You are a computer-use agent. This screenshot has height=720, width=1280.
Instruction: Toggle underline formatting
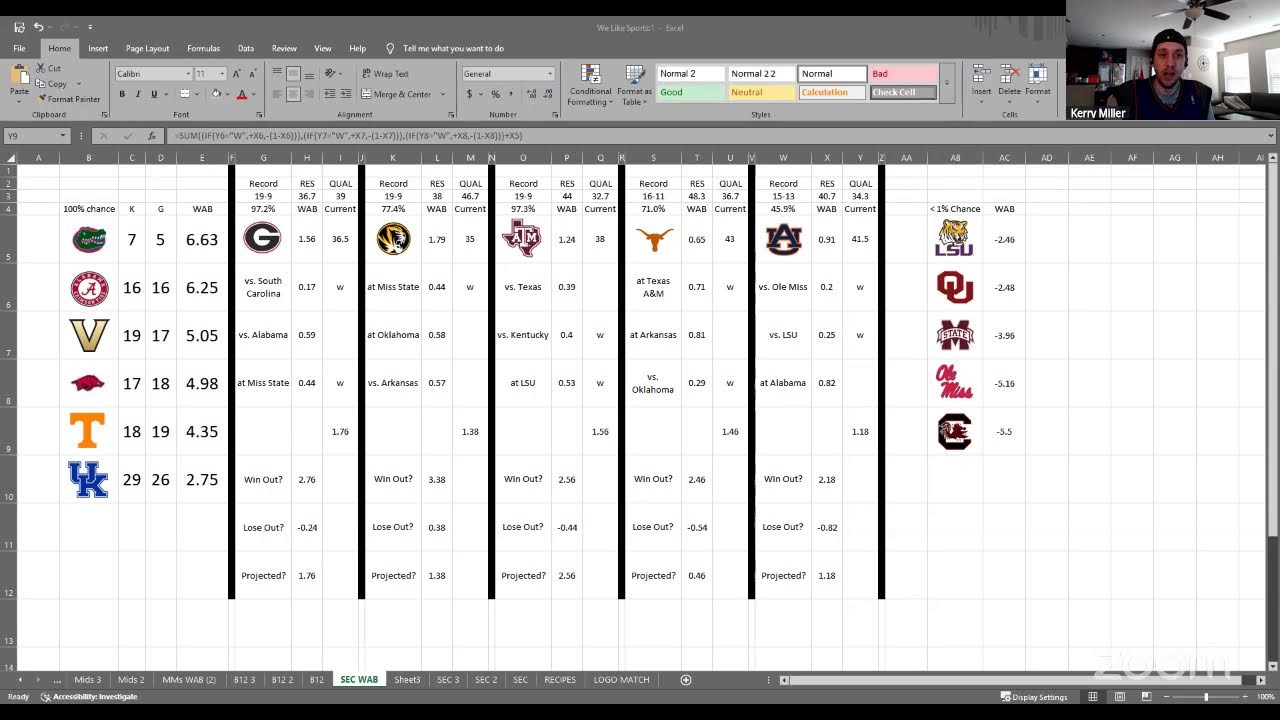coord(154,94)
